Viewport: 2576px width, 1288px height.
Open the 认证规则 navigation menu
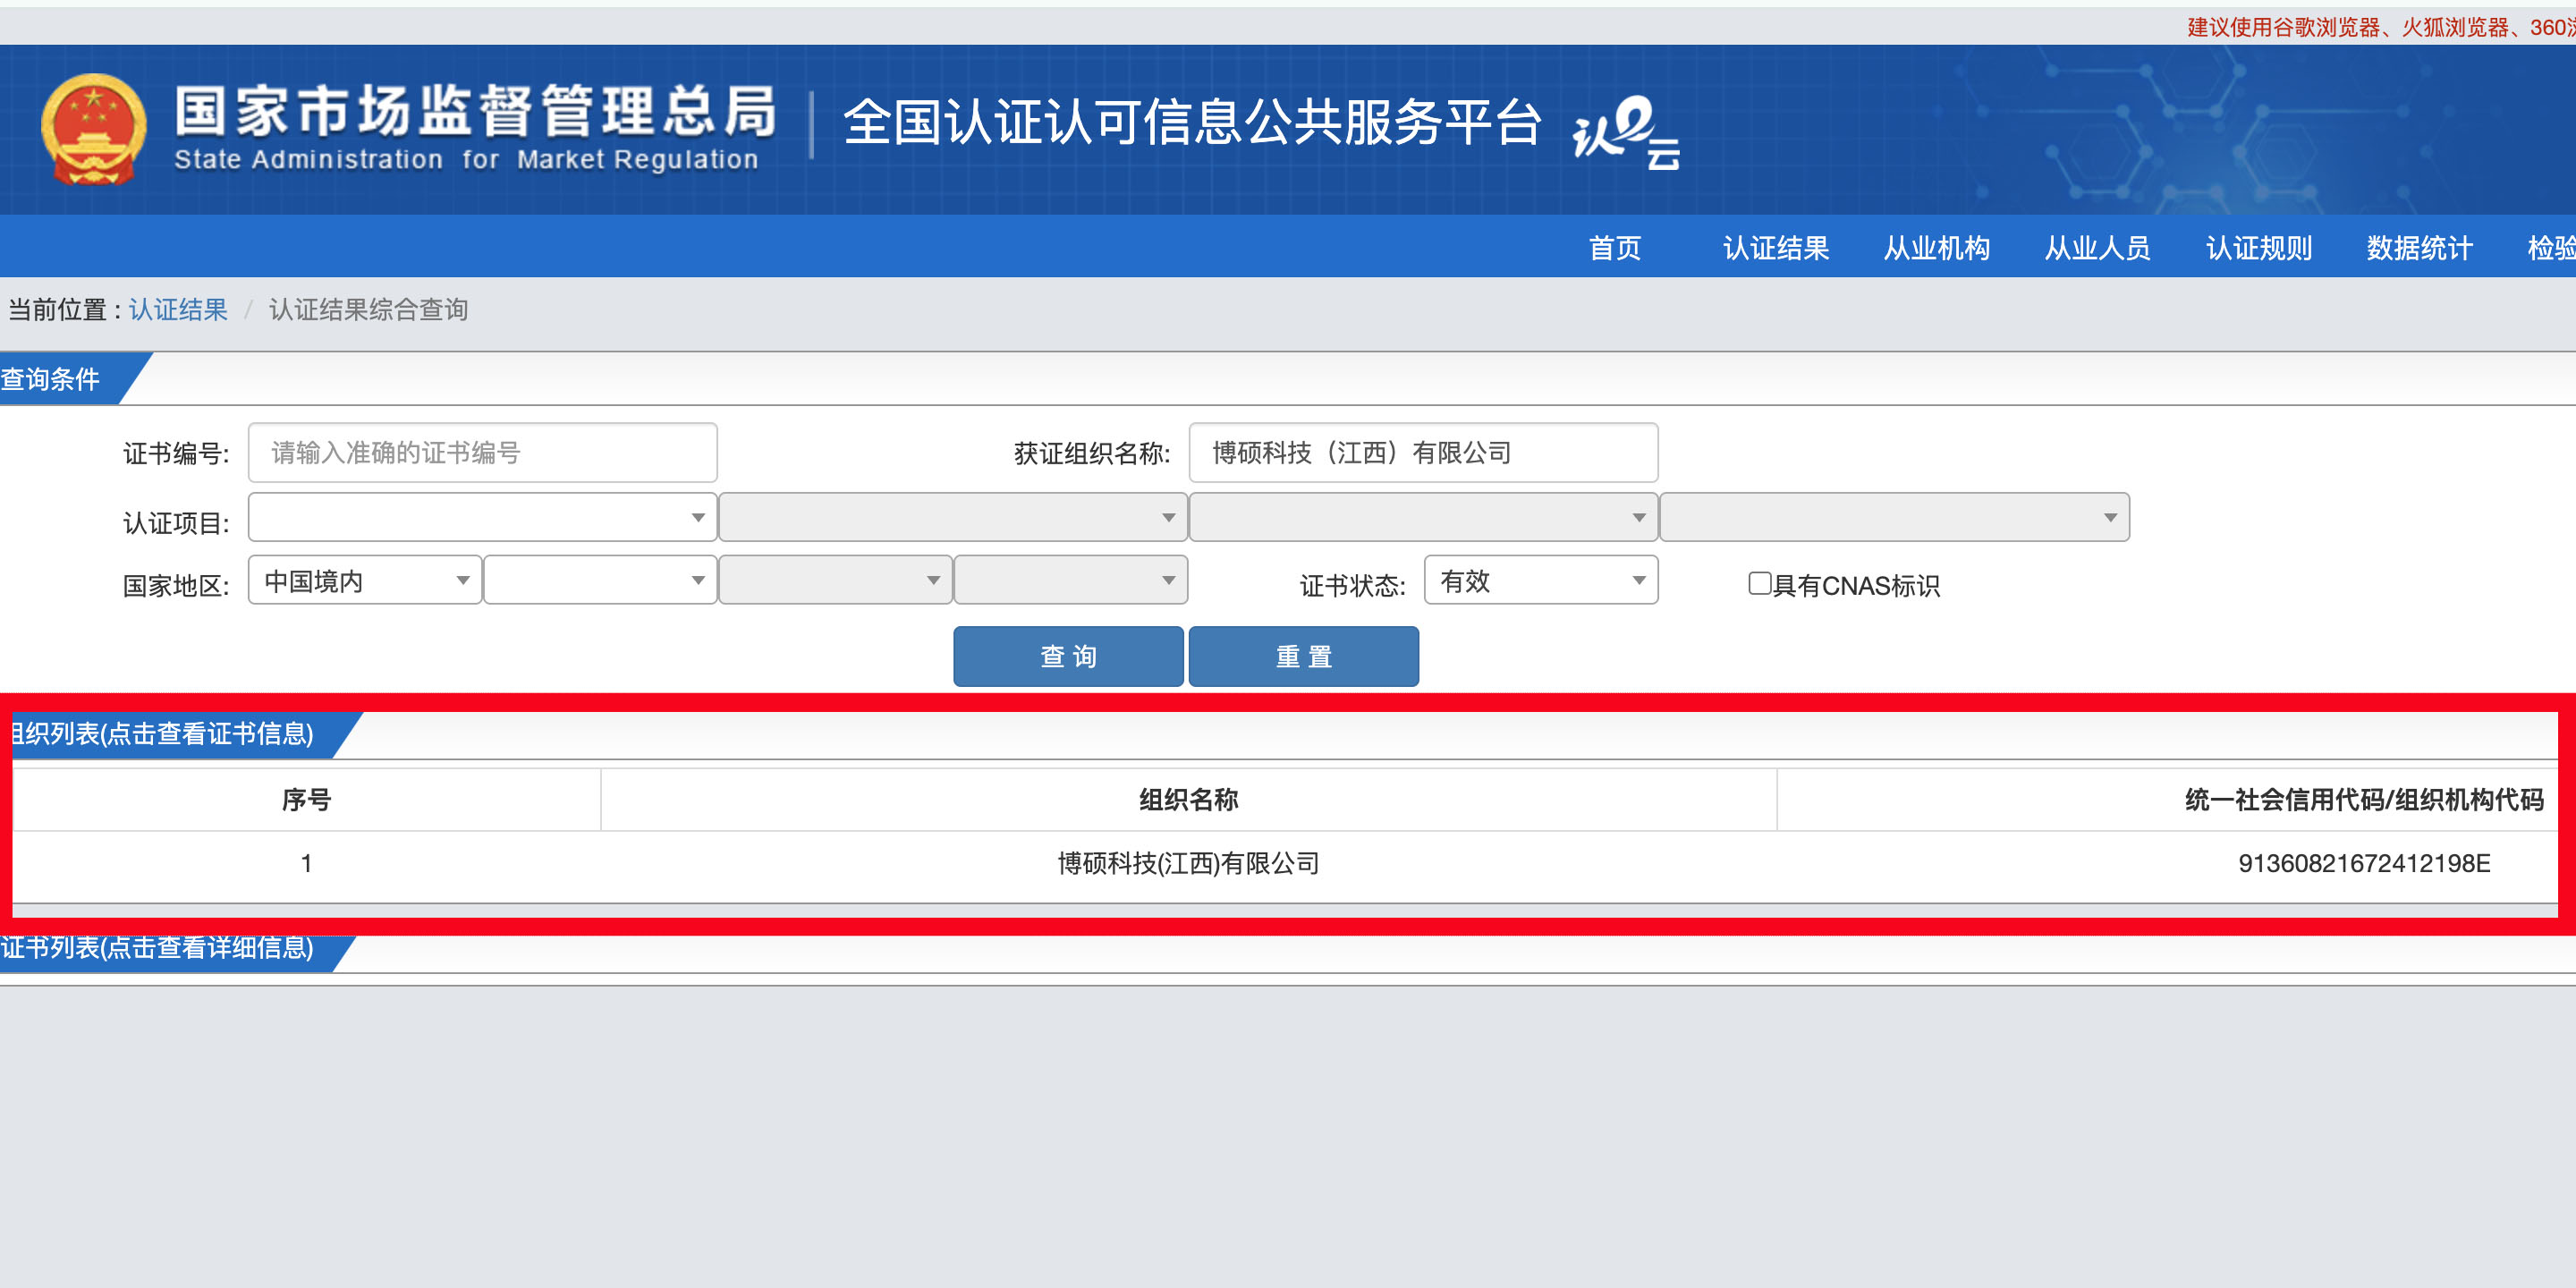(x=2259, y=247)
